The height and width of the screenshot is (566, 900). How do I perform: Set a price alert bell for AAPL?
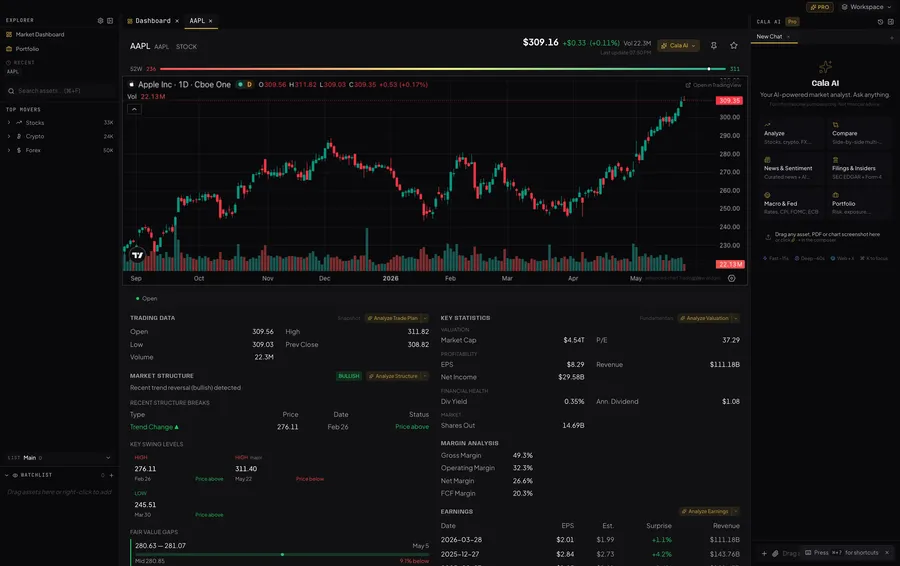[713, 45]
